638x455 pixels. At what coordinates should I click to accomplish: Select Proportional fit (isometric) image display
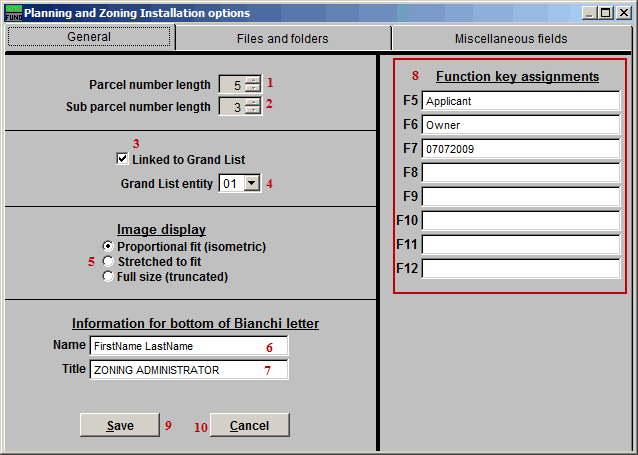coord(109,246)
